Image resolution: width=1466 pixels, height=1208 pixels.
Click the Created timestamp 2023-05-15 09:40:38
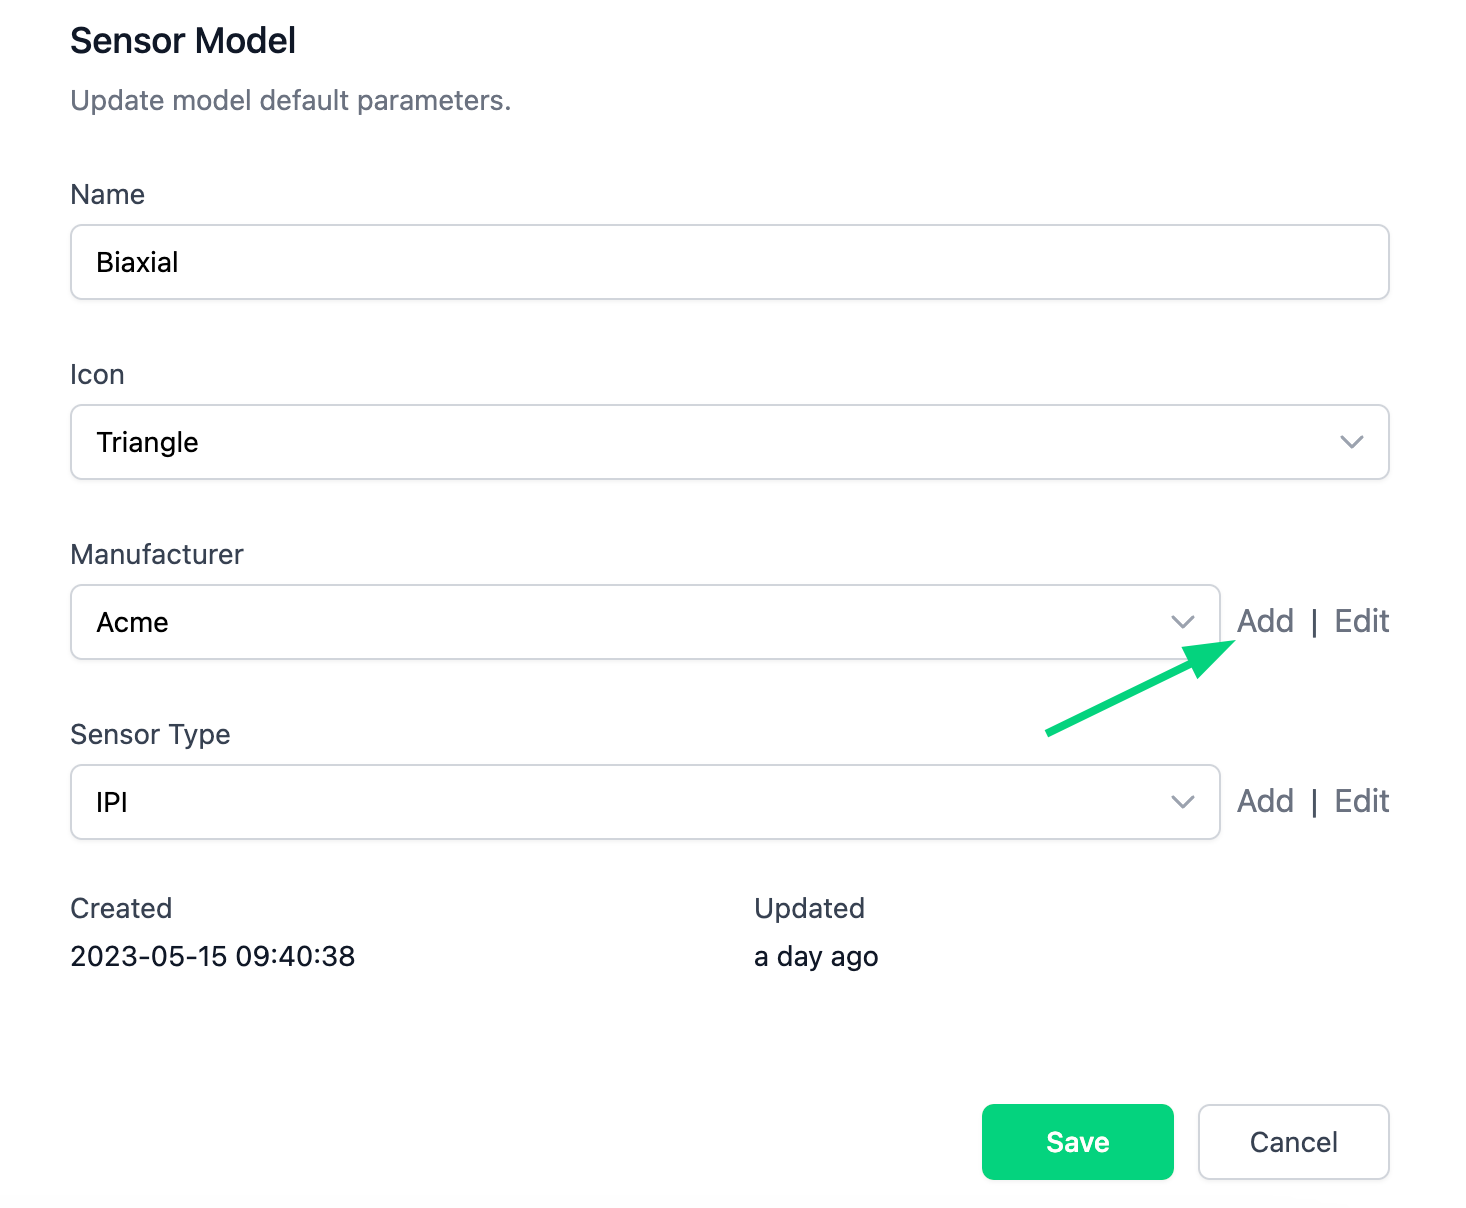pos(212,956)
